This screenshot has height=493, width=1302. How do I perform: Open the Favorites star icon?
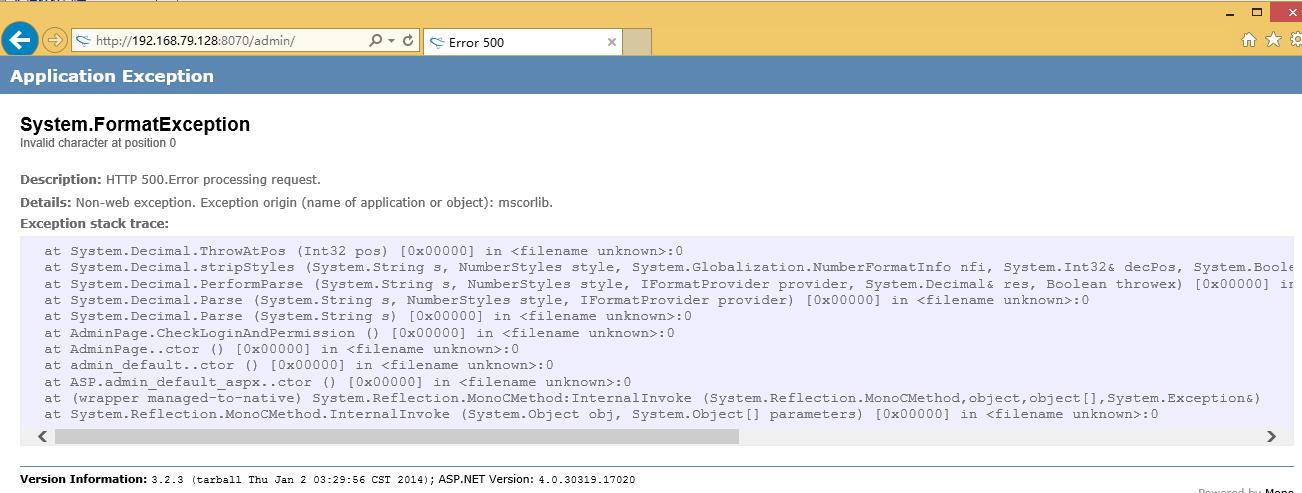coord(1273,40)
